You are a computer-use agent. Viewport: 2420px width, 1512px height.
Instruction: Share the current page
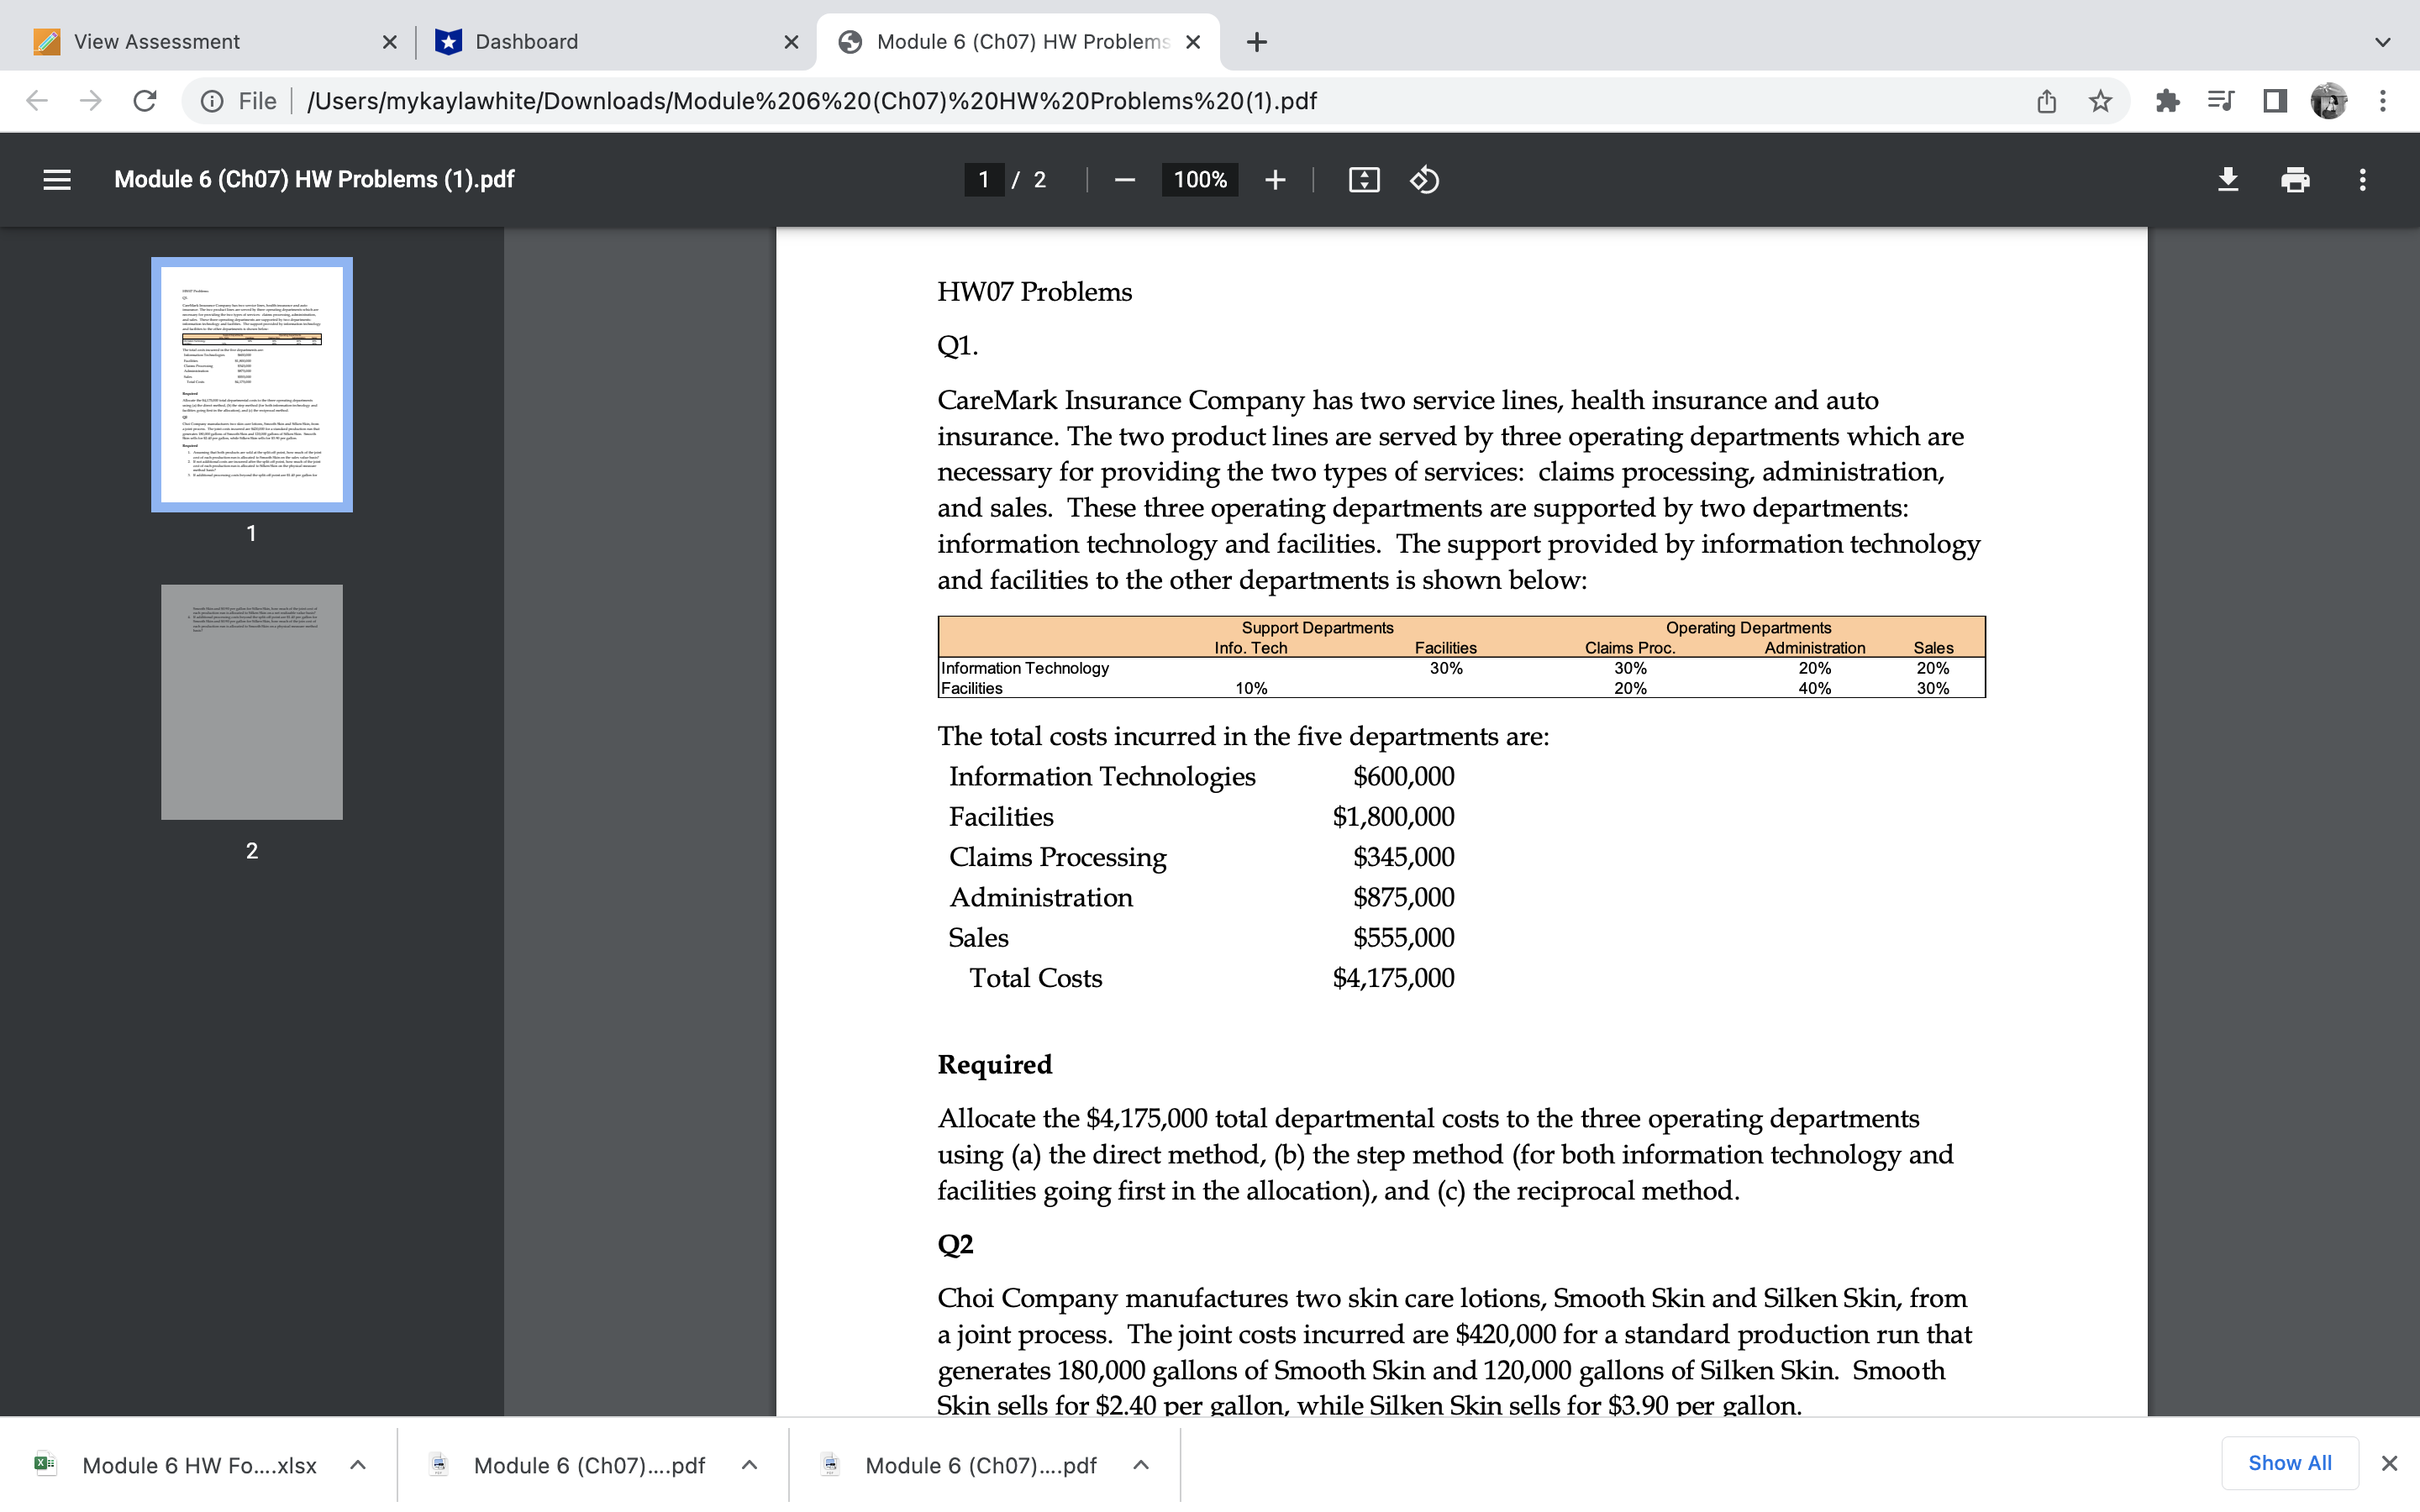pyautogui.click(x=2046, y=100)
